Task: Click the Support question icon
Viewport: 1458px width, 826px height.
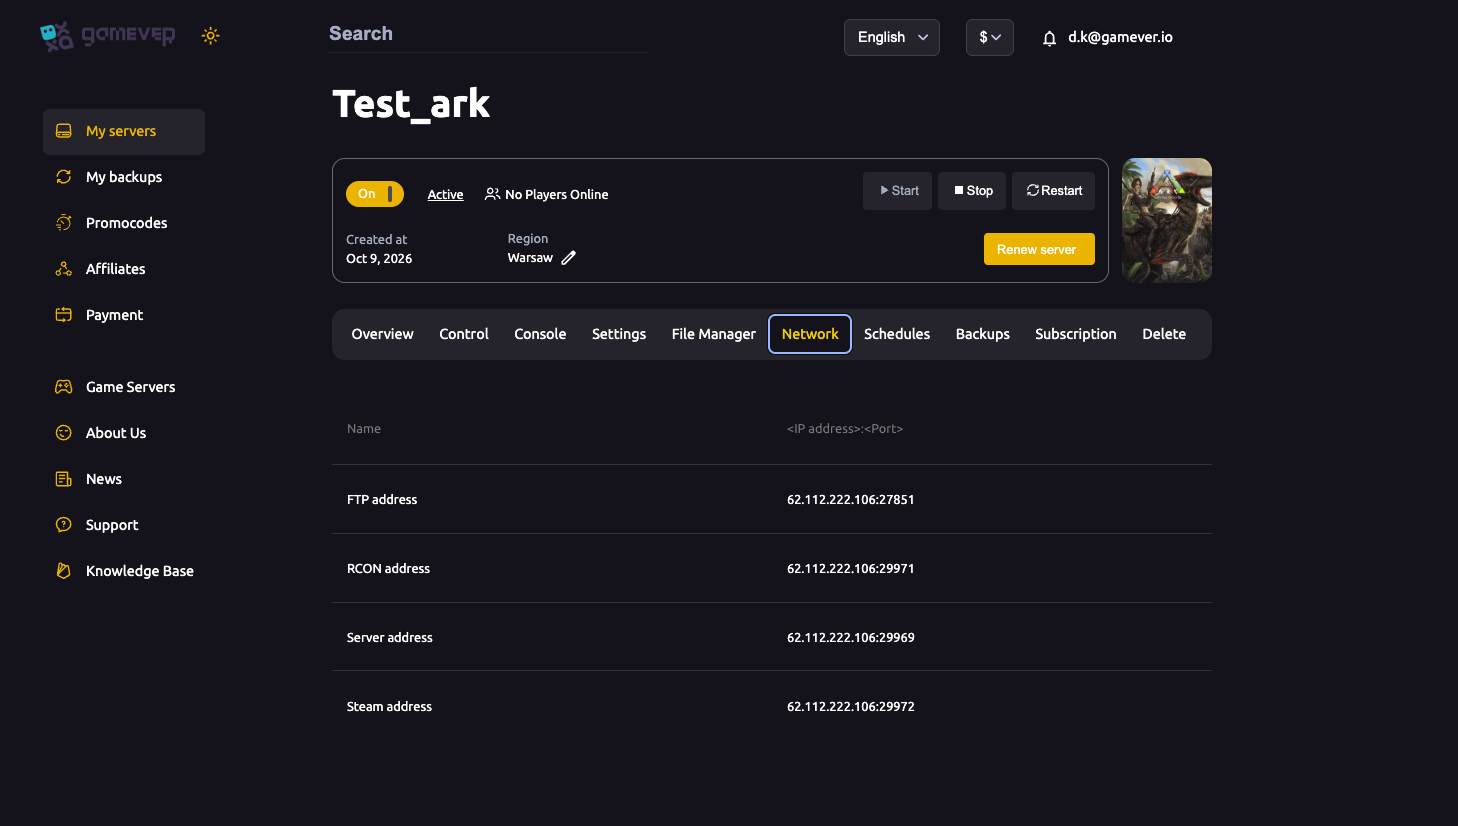Action: (x=64, y=525)
